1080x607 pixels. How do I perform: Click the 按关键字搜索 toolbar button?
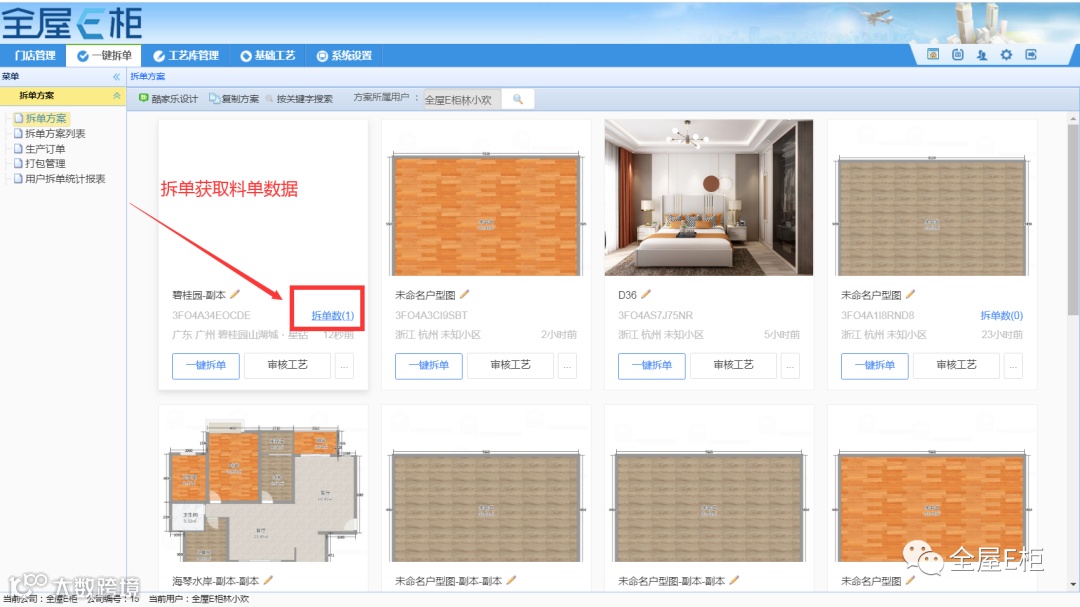pyautogui.click(x=300, y=99)
